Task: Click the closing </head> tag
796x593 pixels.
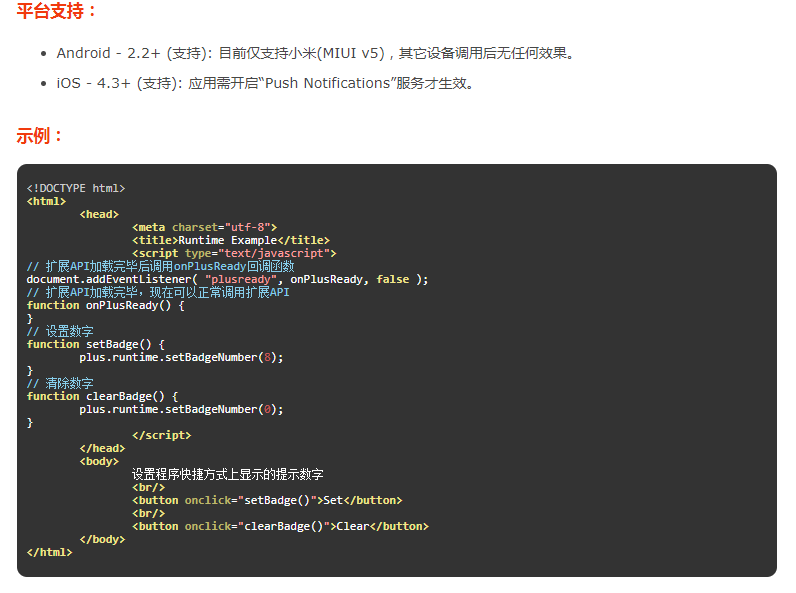Action: (102, 448)
